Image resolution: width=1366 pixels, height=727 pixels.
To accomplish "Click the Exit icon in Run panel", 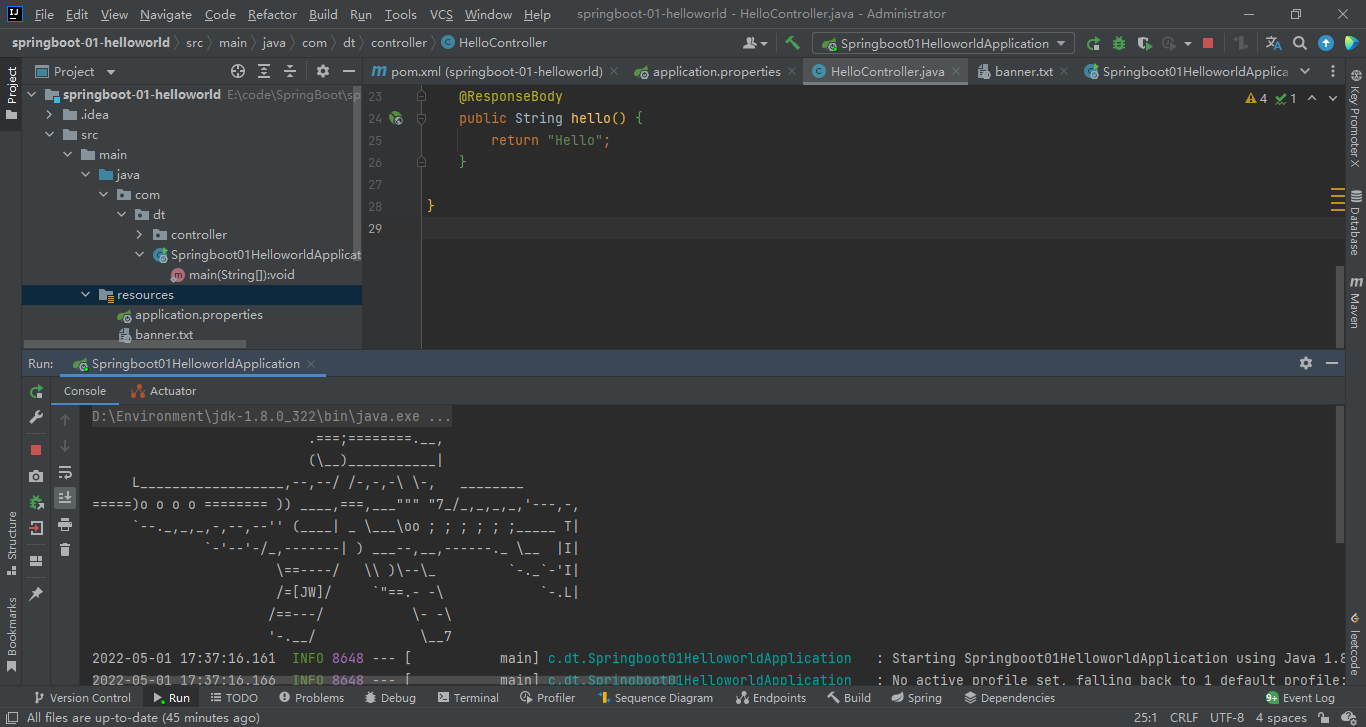I will coord(36,528).
